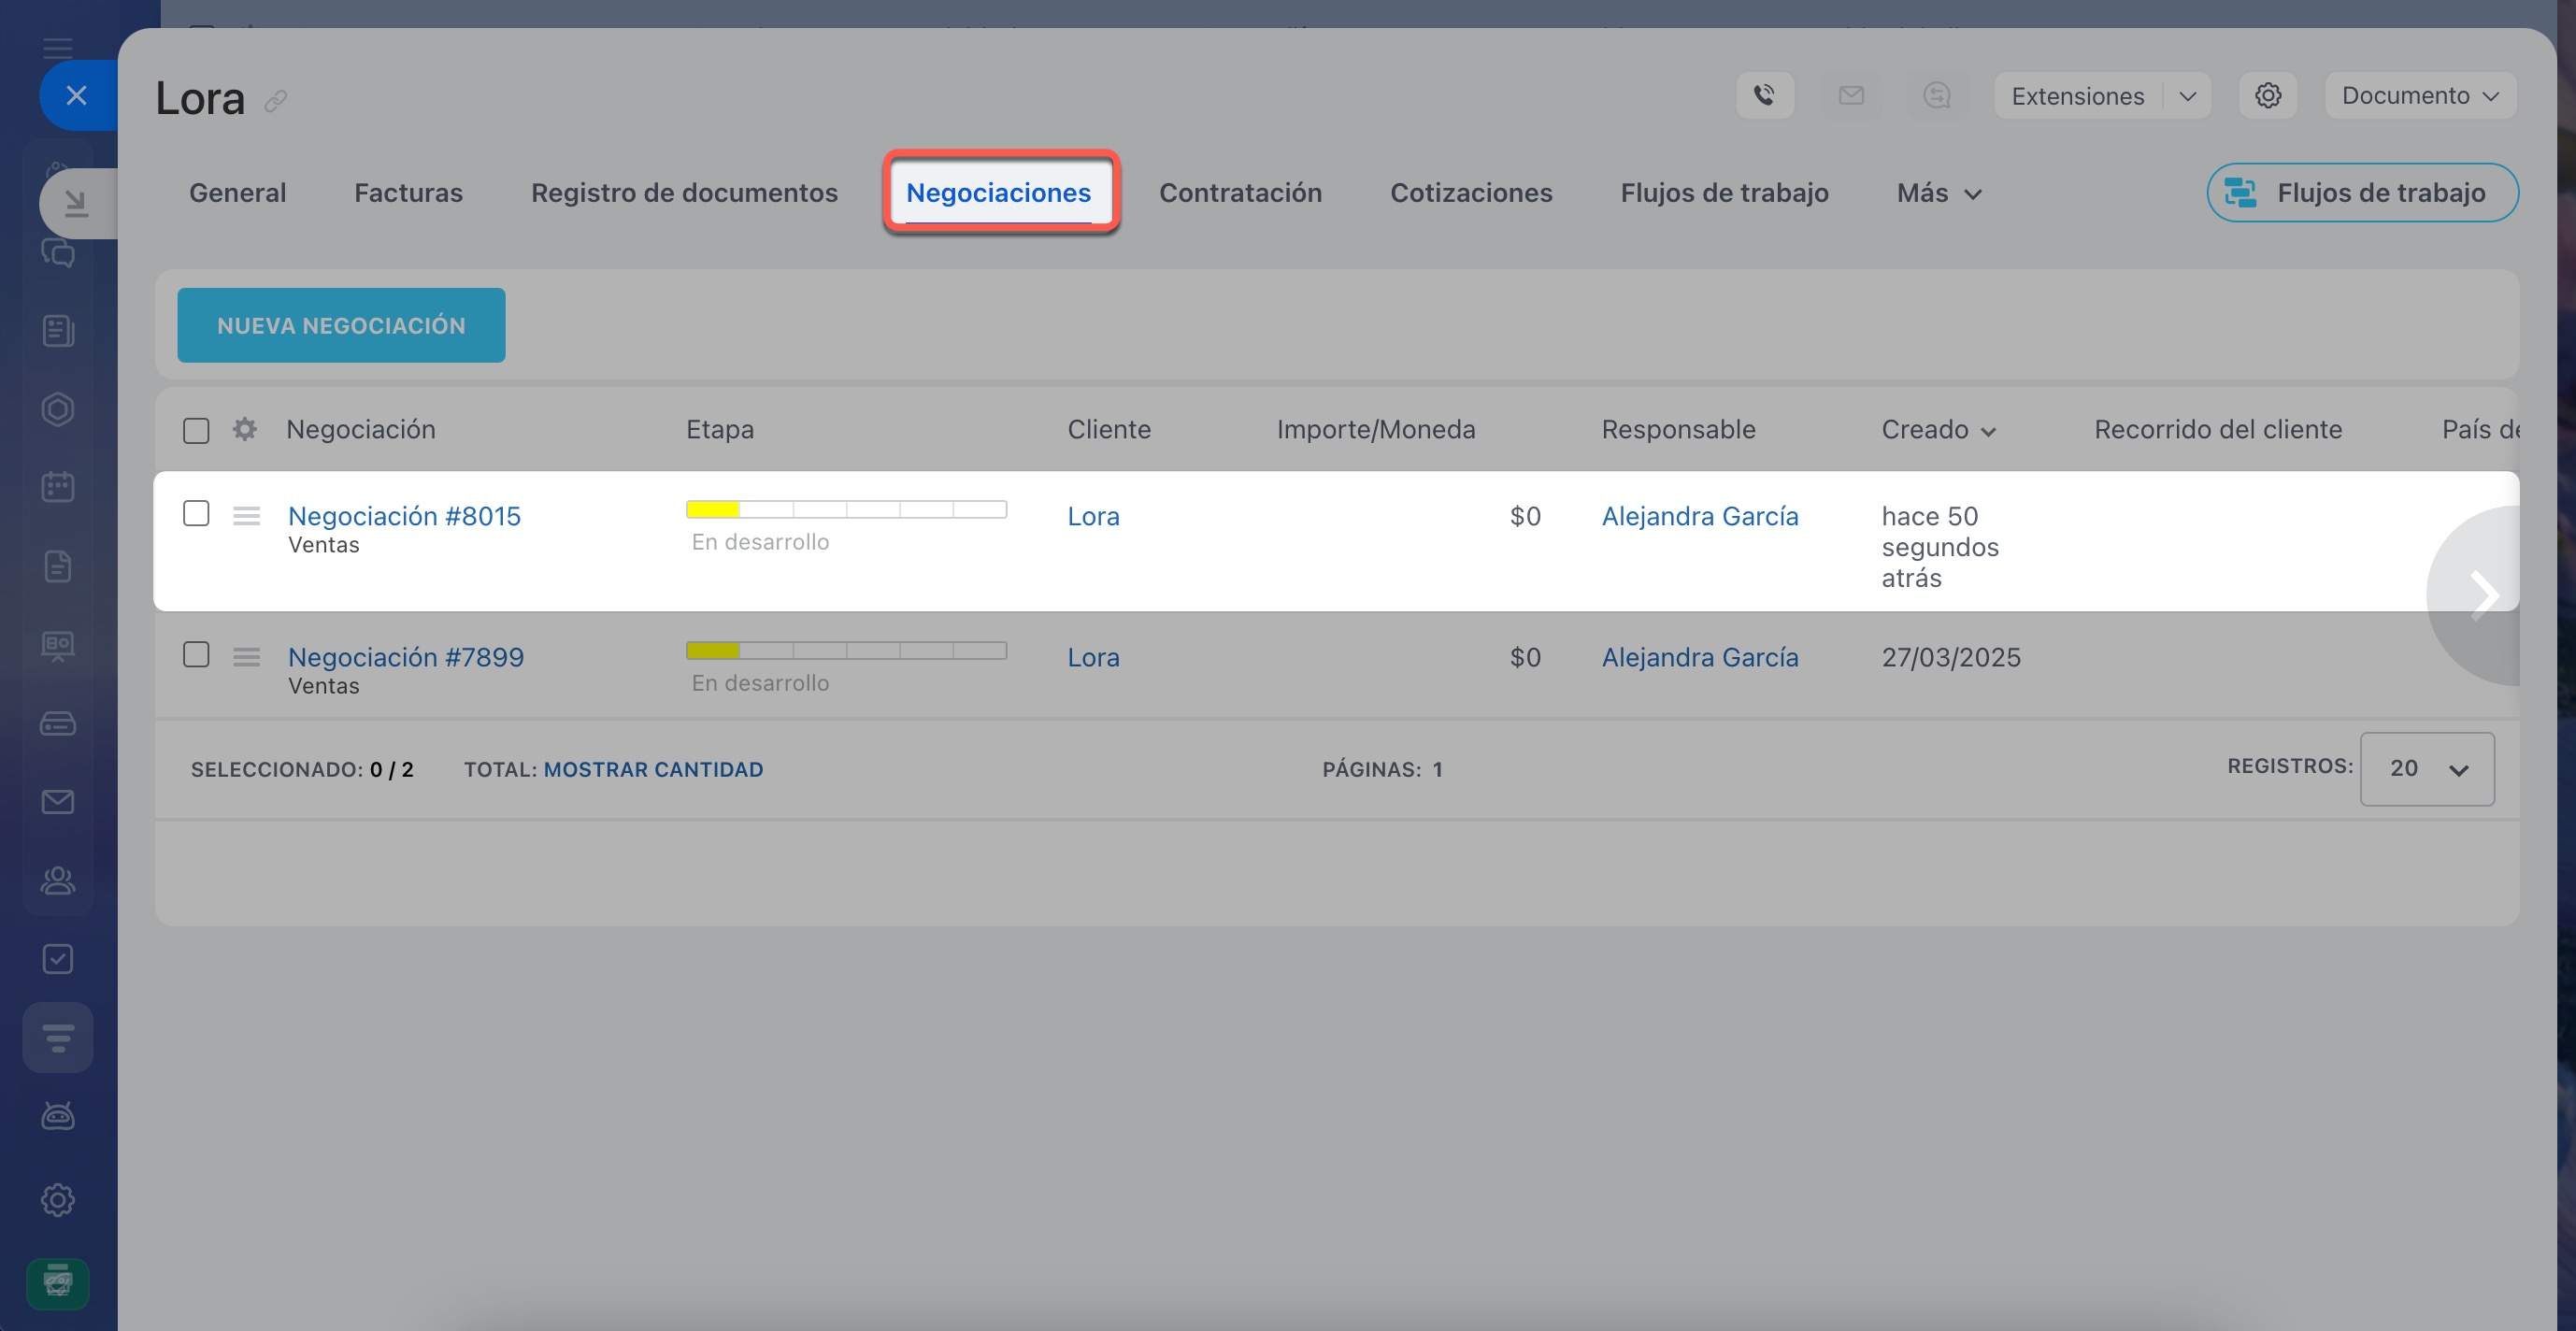Open Registros page size dropdown showing 20
This screenshot has width=2576, height=1331.
(2427, 768)
